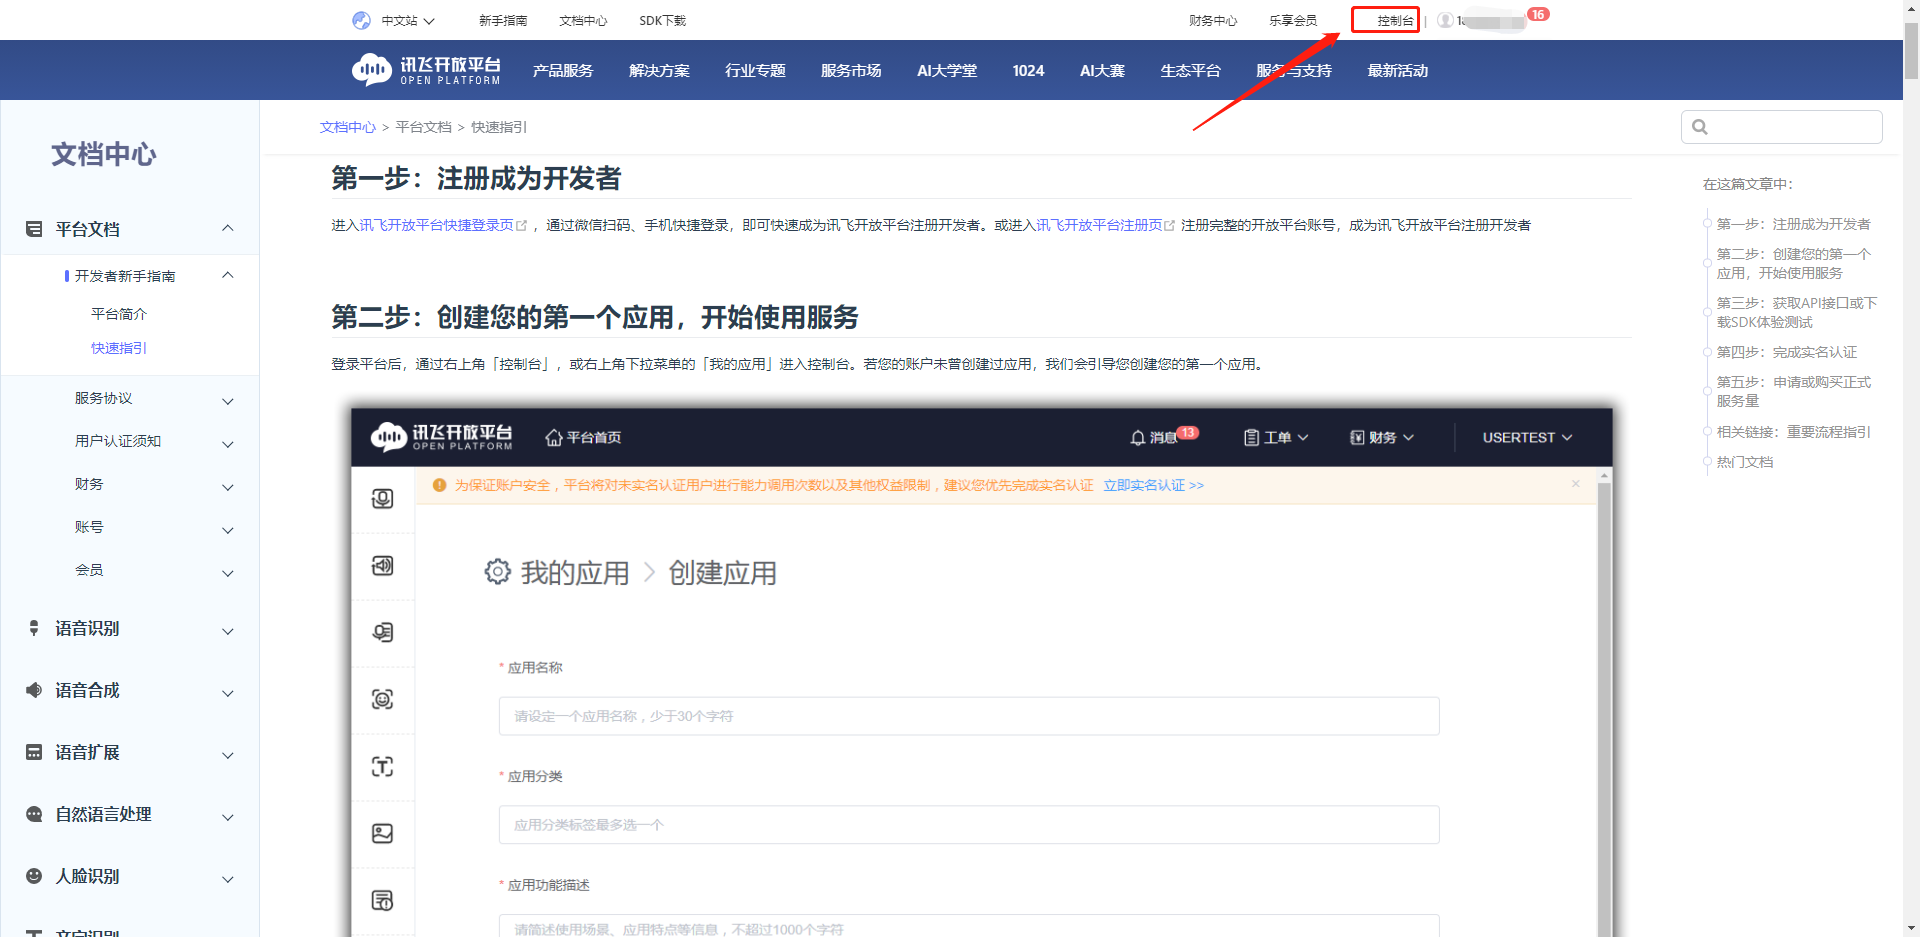Screen dimensions: 1920x937
Task: Click inside the documentation search field
Action: point(1790,126)
